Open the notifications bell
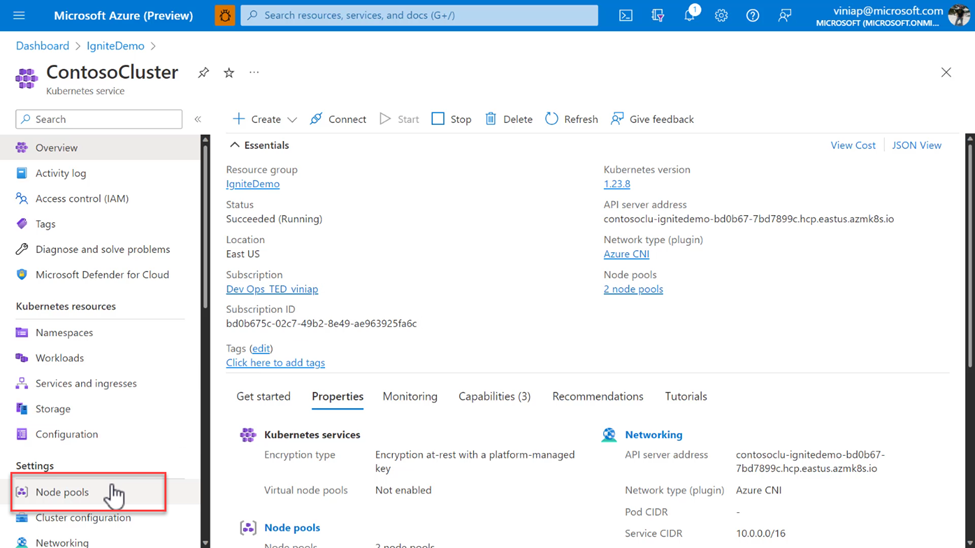975x548 pixels. (x=690, y=15)
